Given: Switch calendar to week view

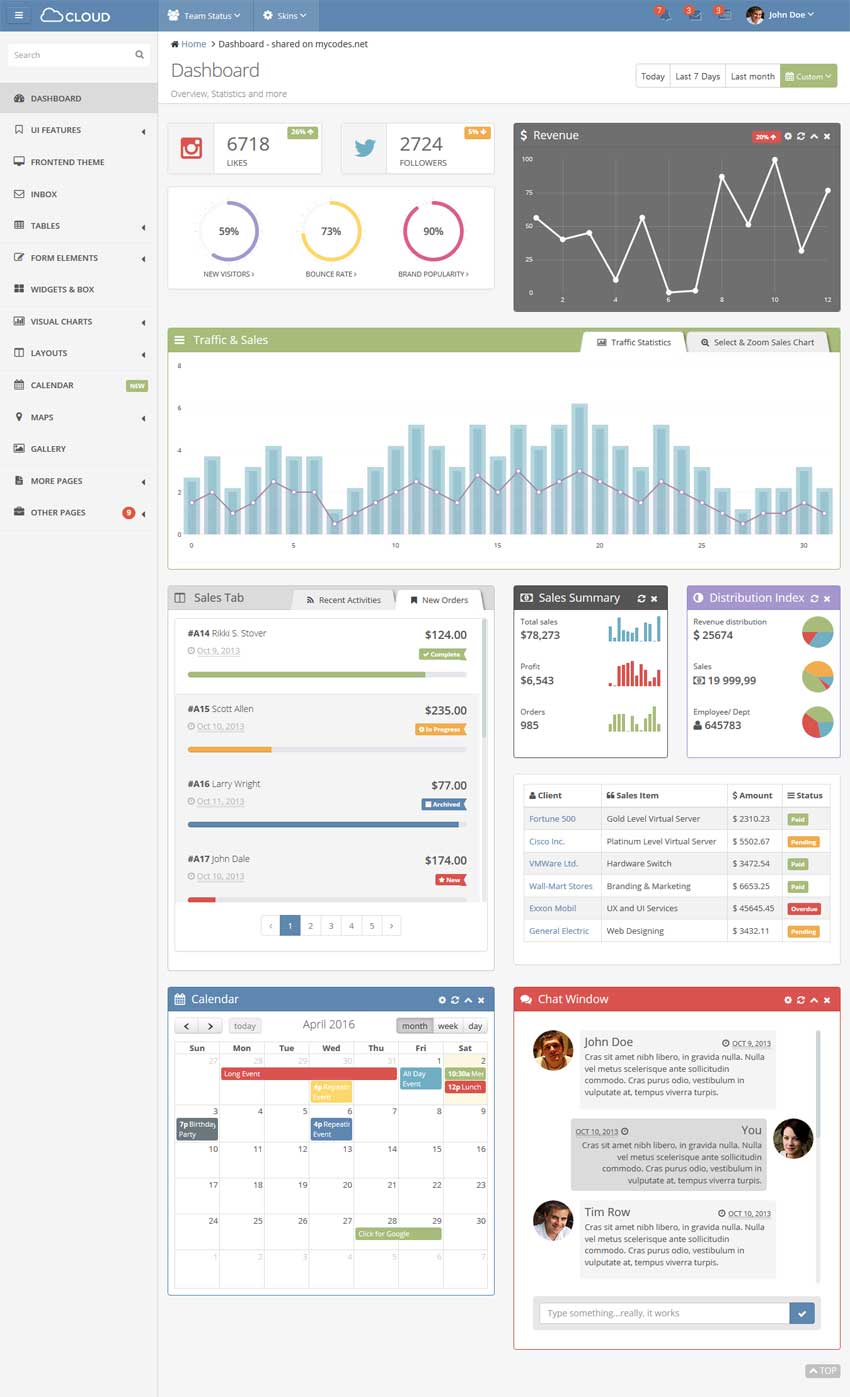Looking at the screenshot, I should click(x=448, y=1026).
